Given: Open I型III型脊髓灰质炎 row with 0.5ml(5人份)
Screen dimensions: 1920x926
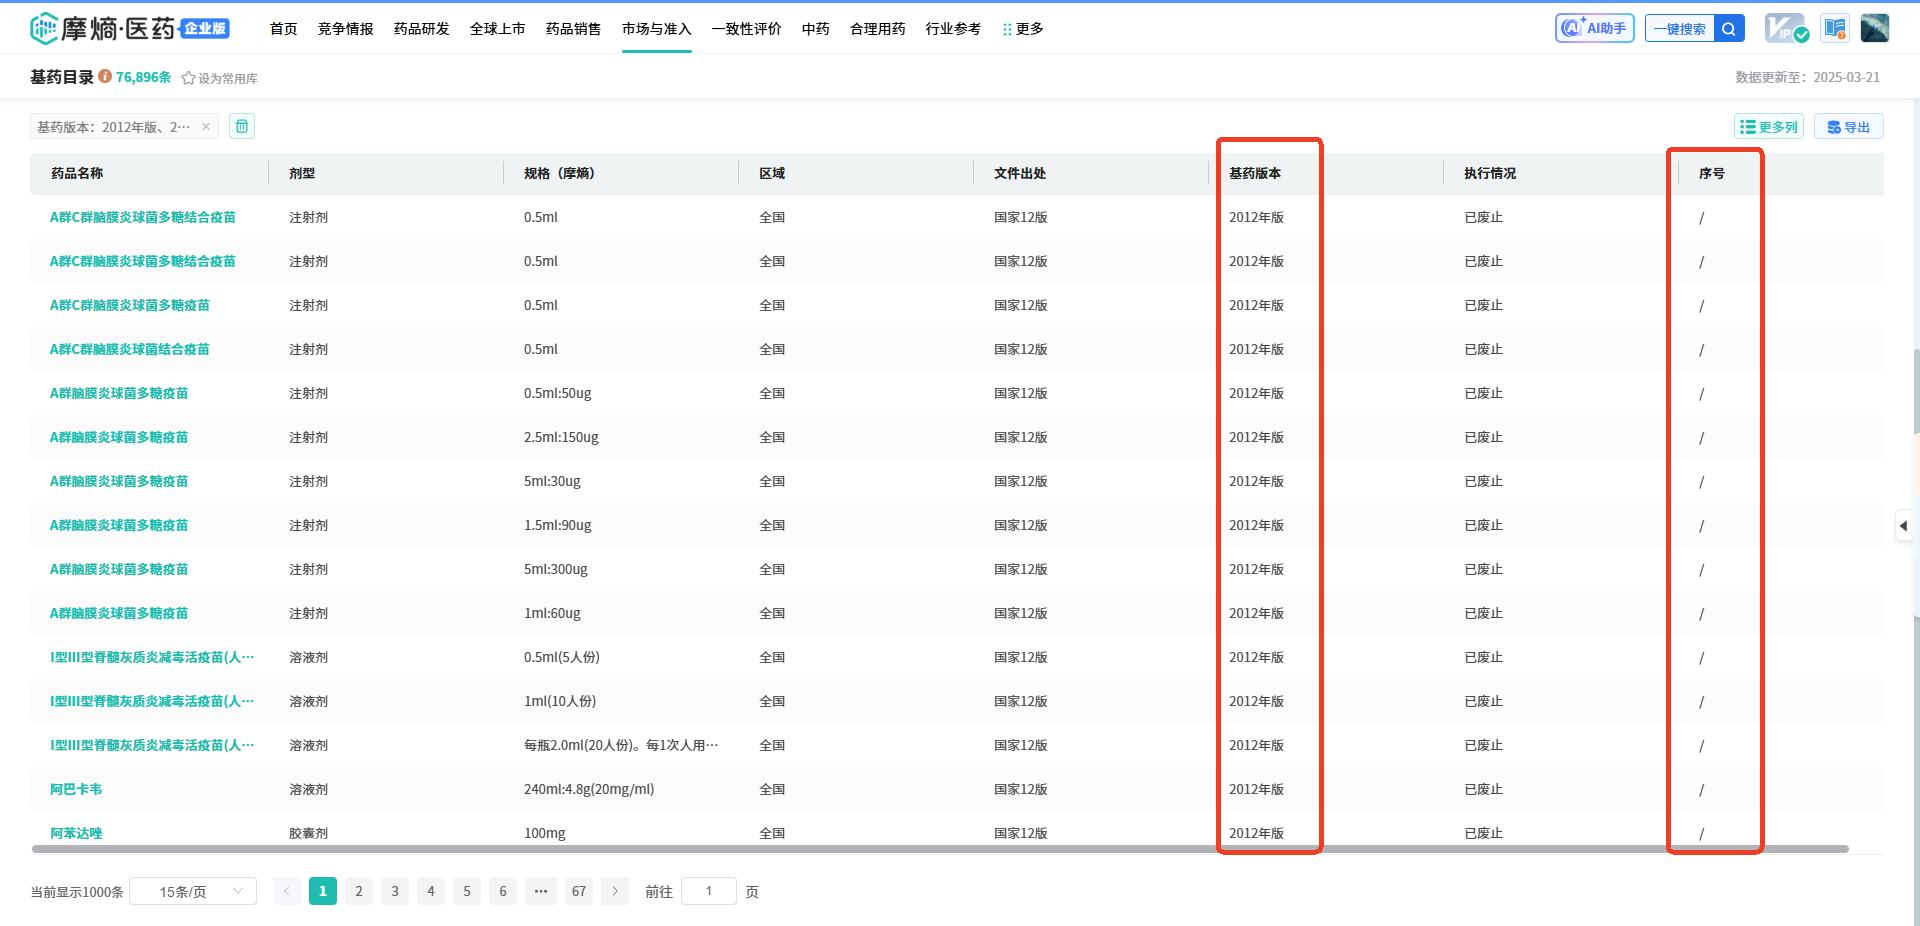Looking at the screenshot, I should (152, 657).
